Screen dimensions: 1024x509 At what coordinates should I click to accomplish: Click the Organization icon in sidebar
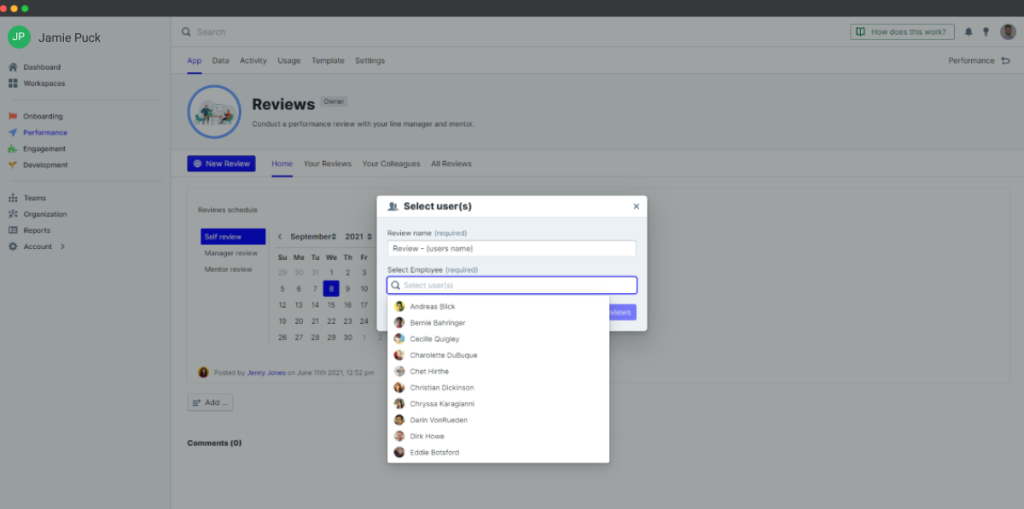pyautogui.click(x=13, y=214)
